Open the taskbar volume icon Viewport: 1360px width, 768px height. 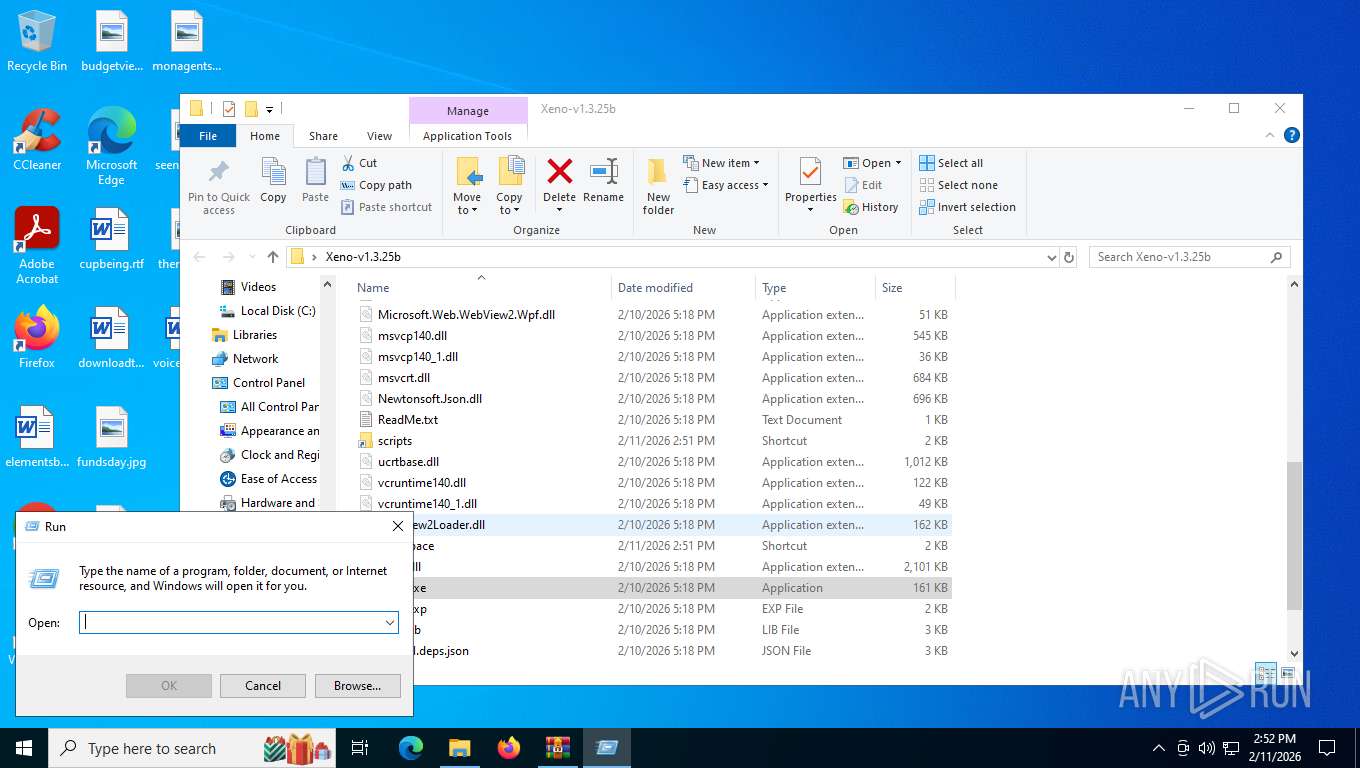click(1206, 748)
